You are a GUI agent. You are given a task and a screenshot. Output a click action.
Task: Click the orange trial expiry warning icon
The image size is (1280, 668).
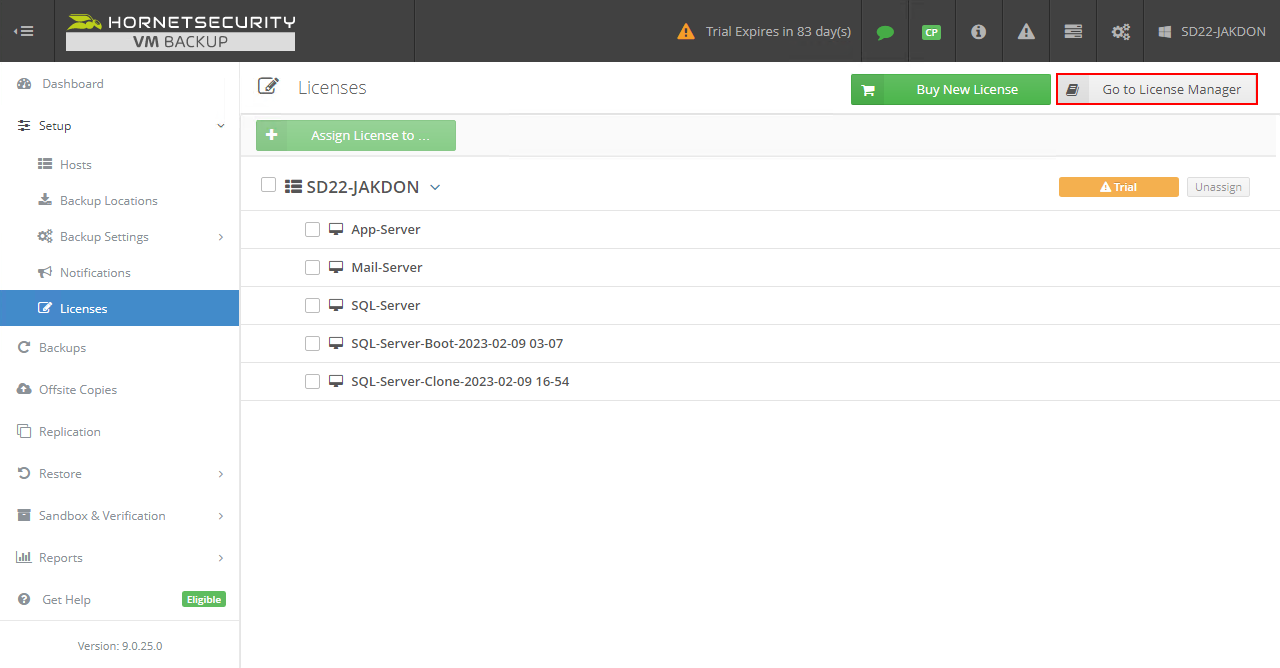click(686, 32)
